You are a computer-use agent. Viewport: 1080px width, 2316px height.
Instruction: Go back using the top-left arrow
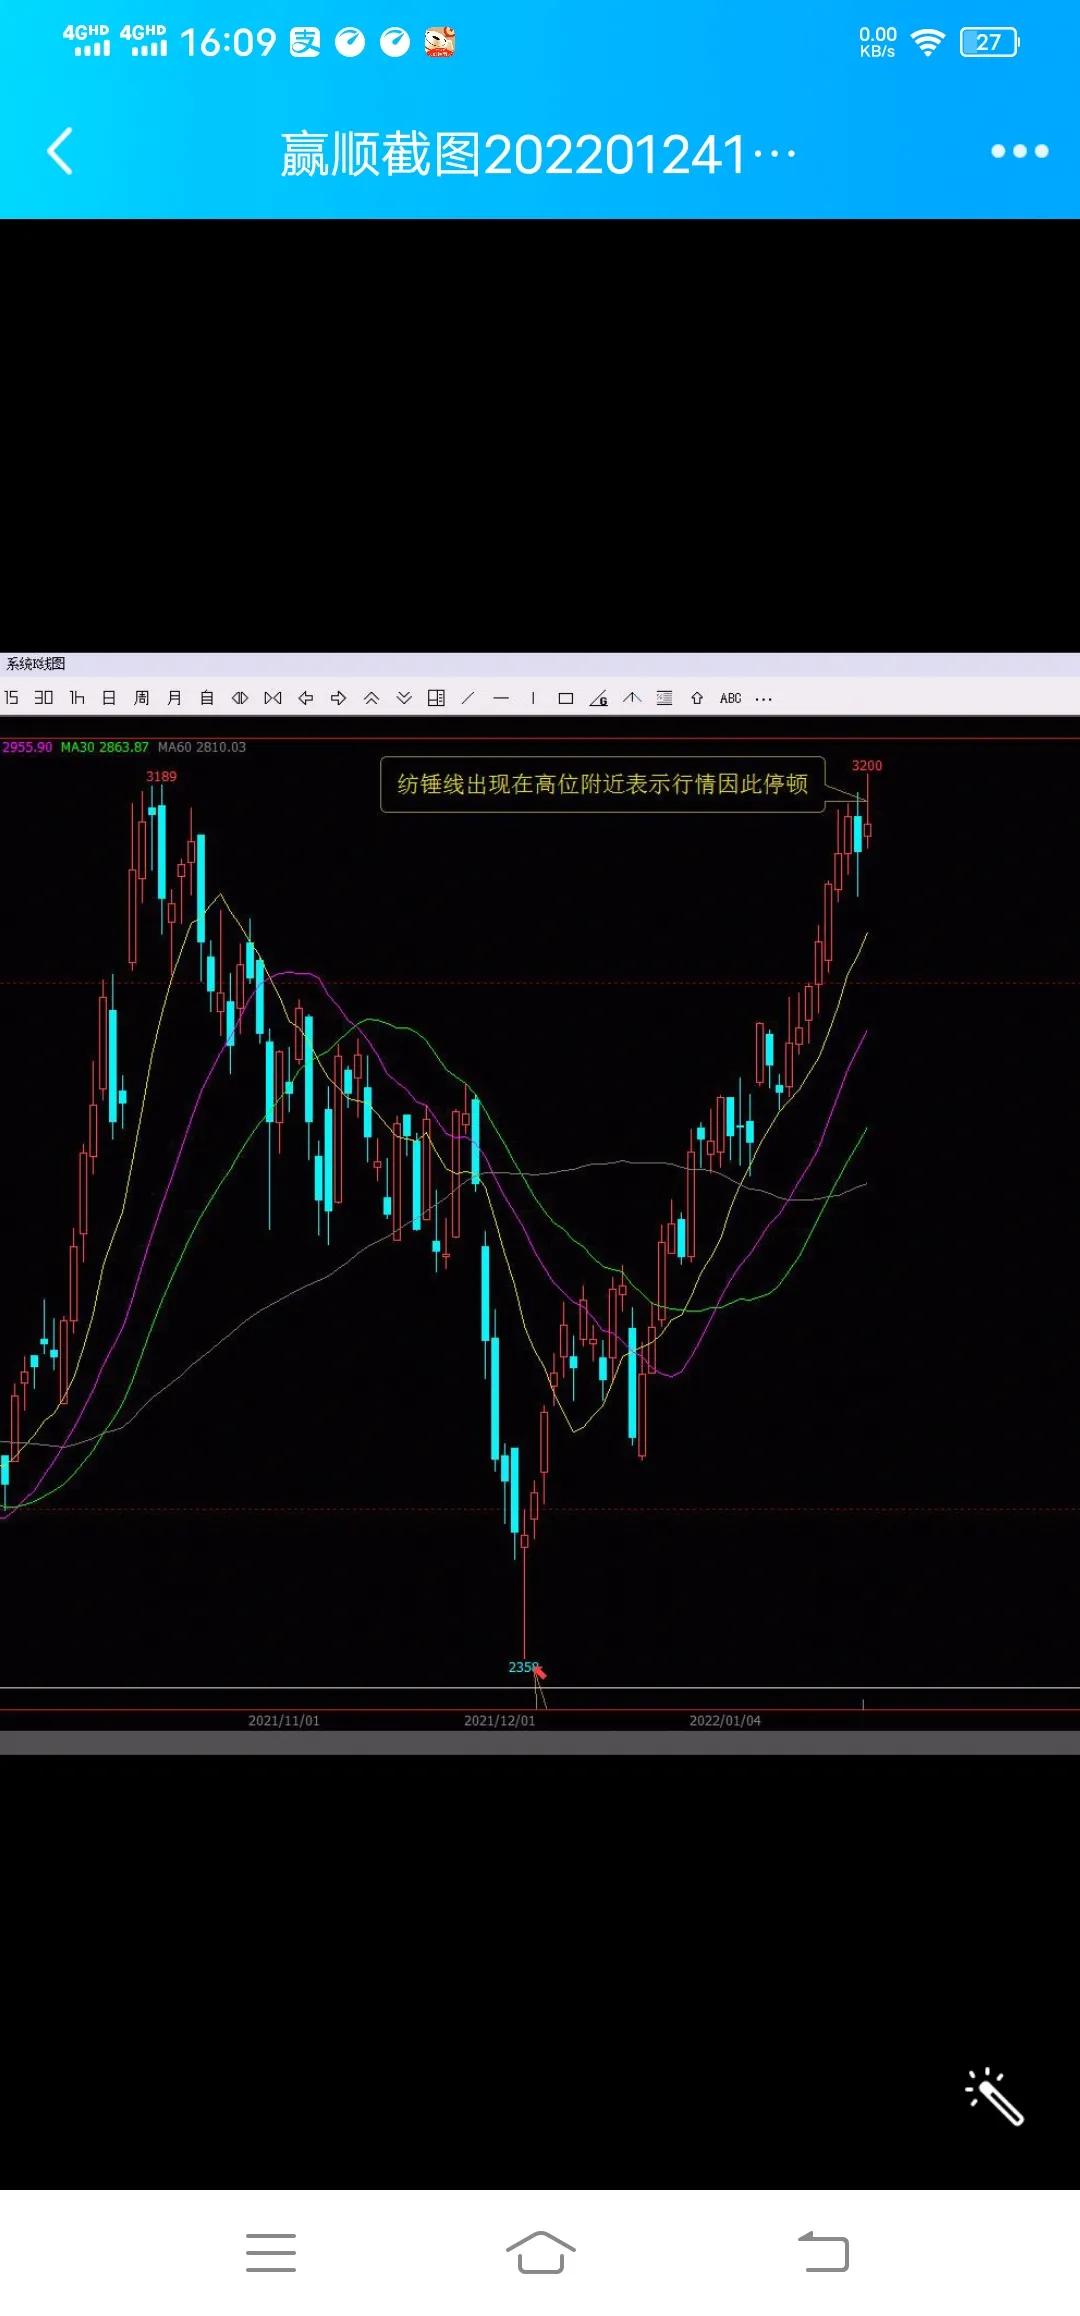60,152
